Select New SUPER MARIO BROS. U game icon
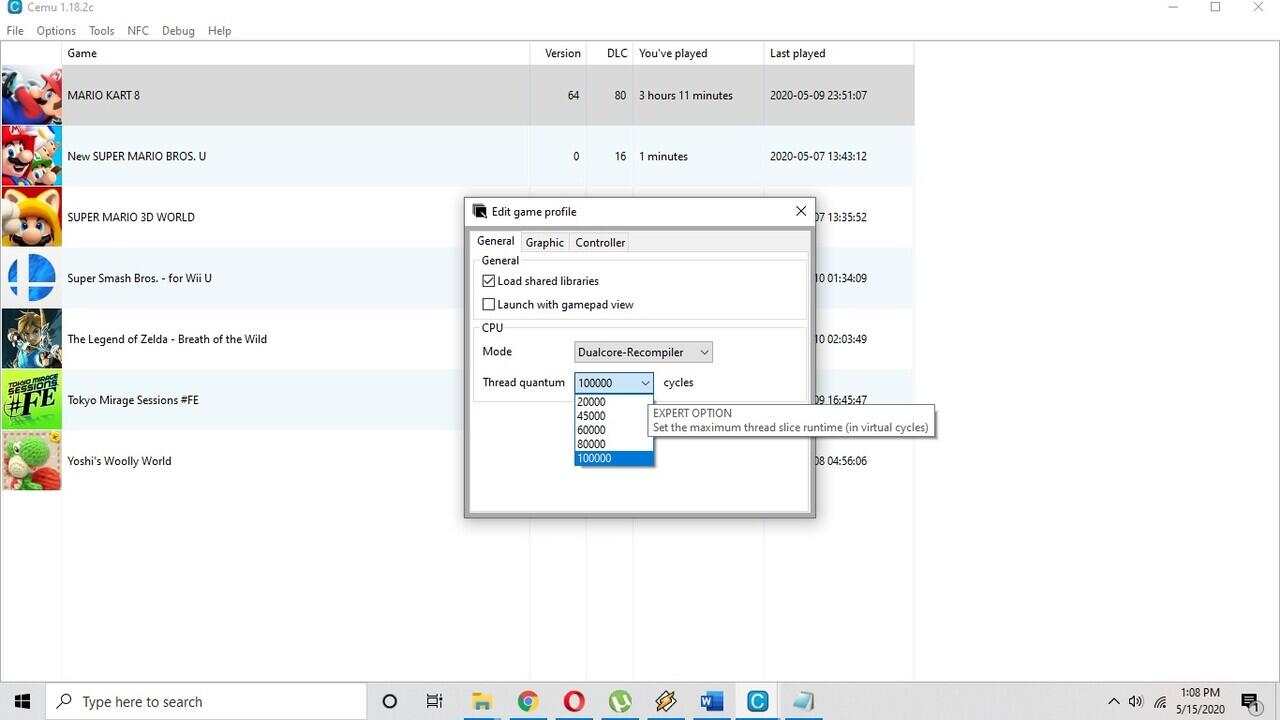This screenshot has height=720, width=1280. pos(32,156)
